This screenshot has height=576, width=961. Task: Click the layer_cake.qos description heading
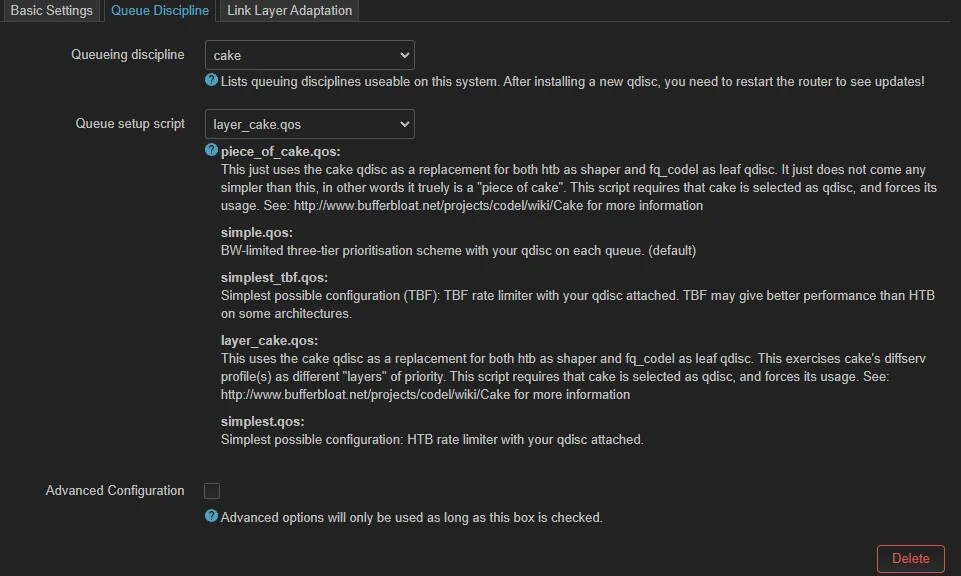tap(269, 341)
